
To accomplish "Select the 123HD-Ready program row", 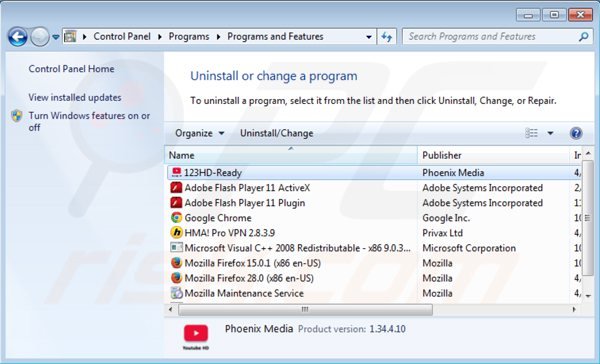I will 374,173.
